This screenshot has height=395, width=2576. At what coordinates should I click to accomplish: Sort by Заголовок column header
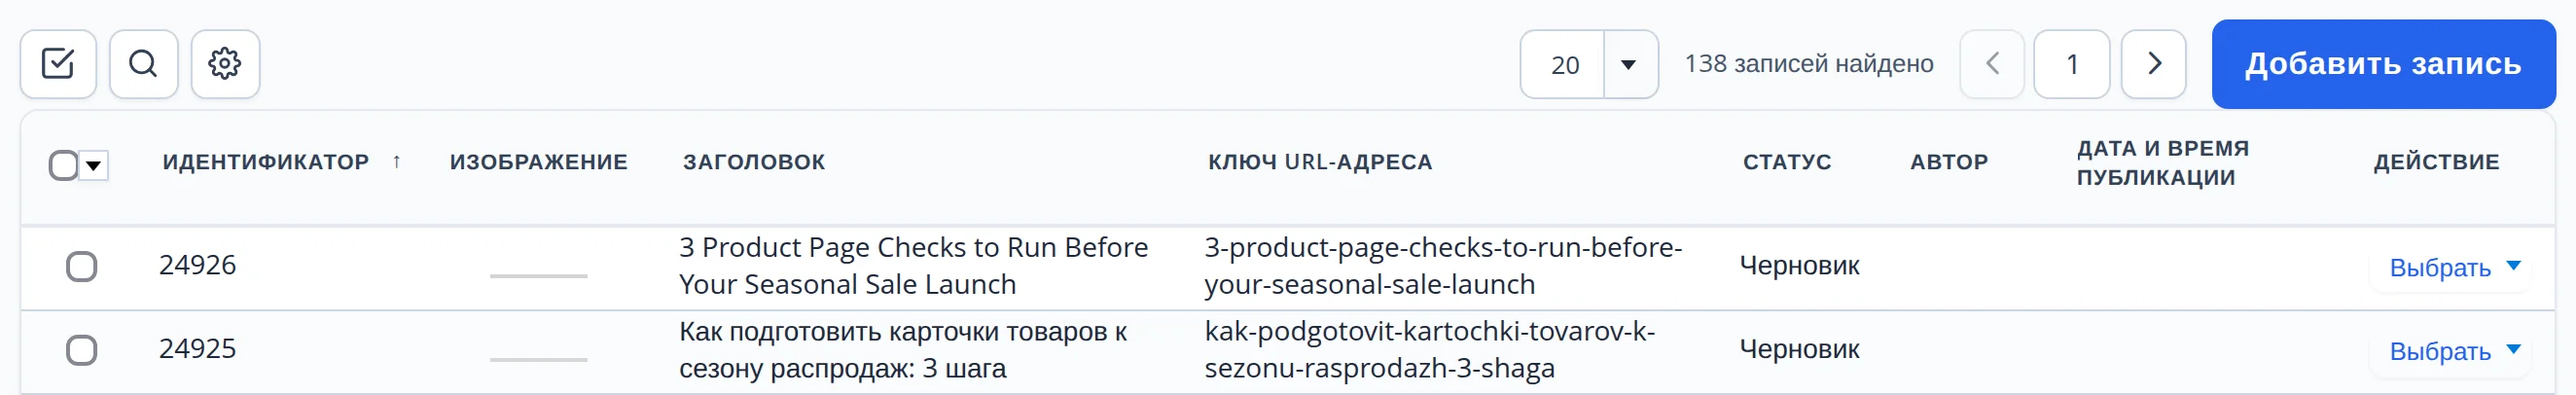point(754,162)
